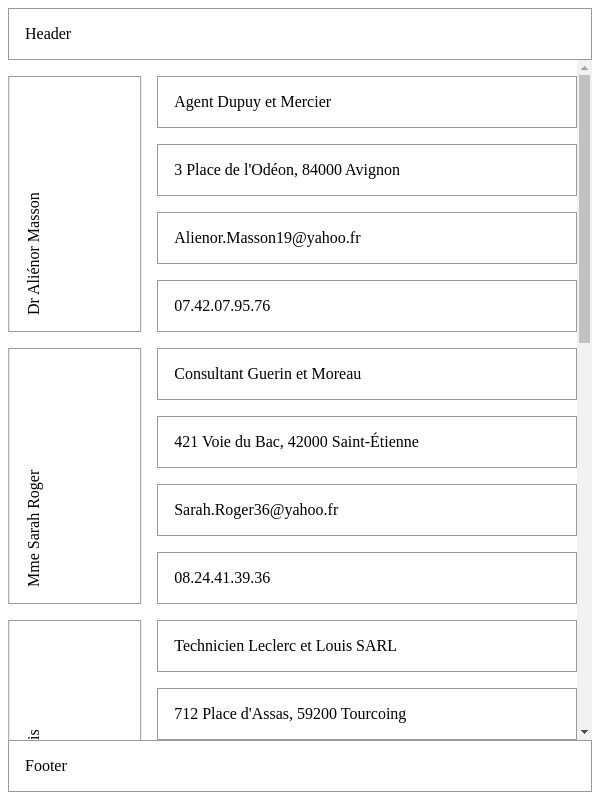This screenshot has width=600, height=800.
Task: Click the Alienor.Masson19@yahoo.fr email
Action: tap(366, 238)
